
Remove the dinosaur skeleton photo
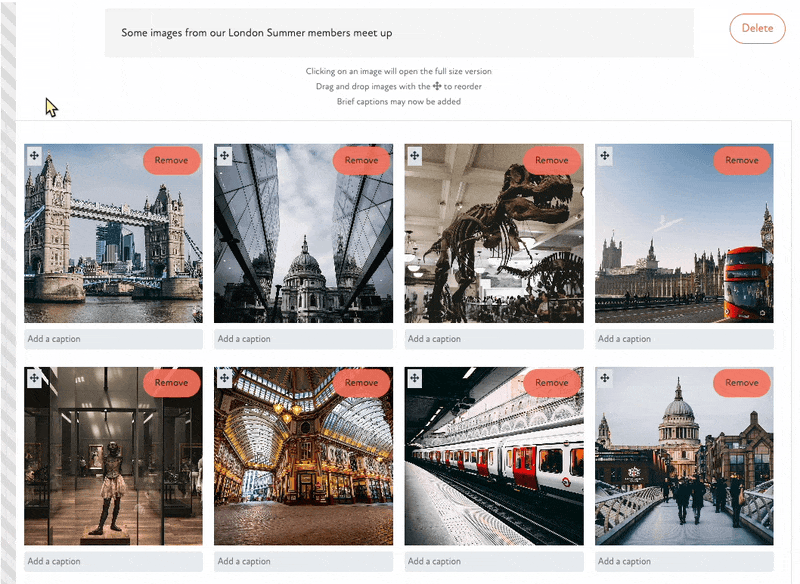(x=551, y=160)
